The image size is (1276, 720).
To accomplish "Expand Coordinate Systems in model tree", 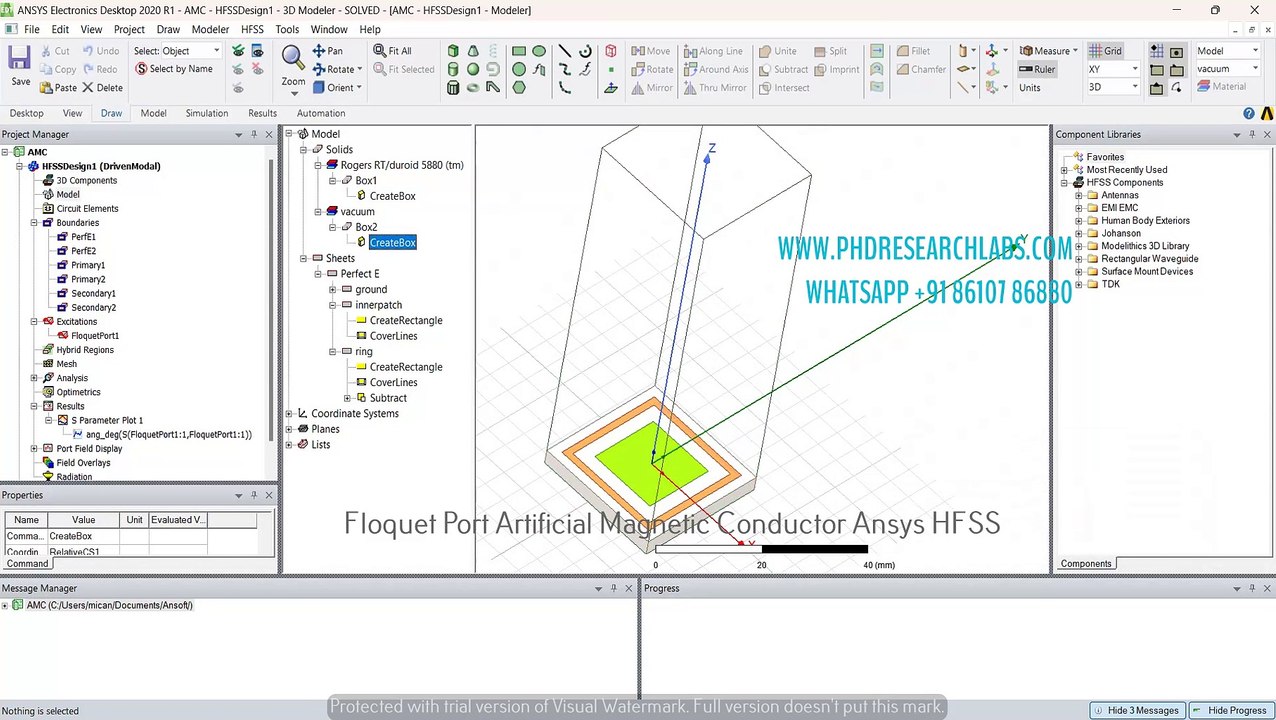I will click(289, 414).
